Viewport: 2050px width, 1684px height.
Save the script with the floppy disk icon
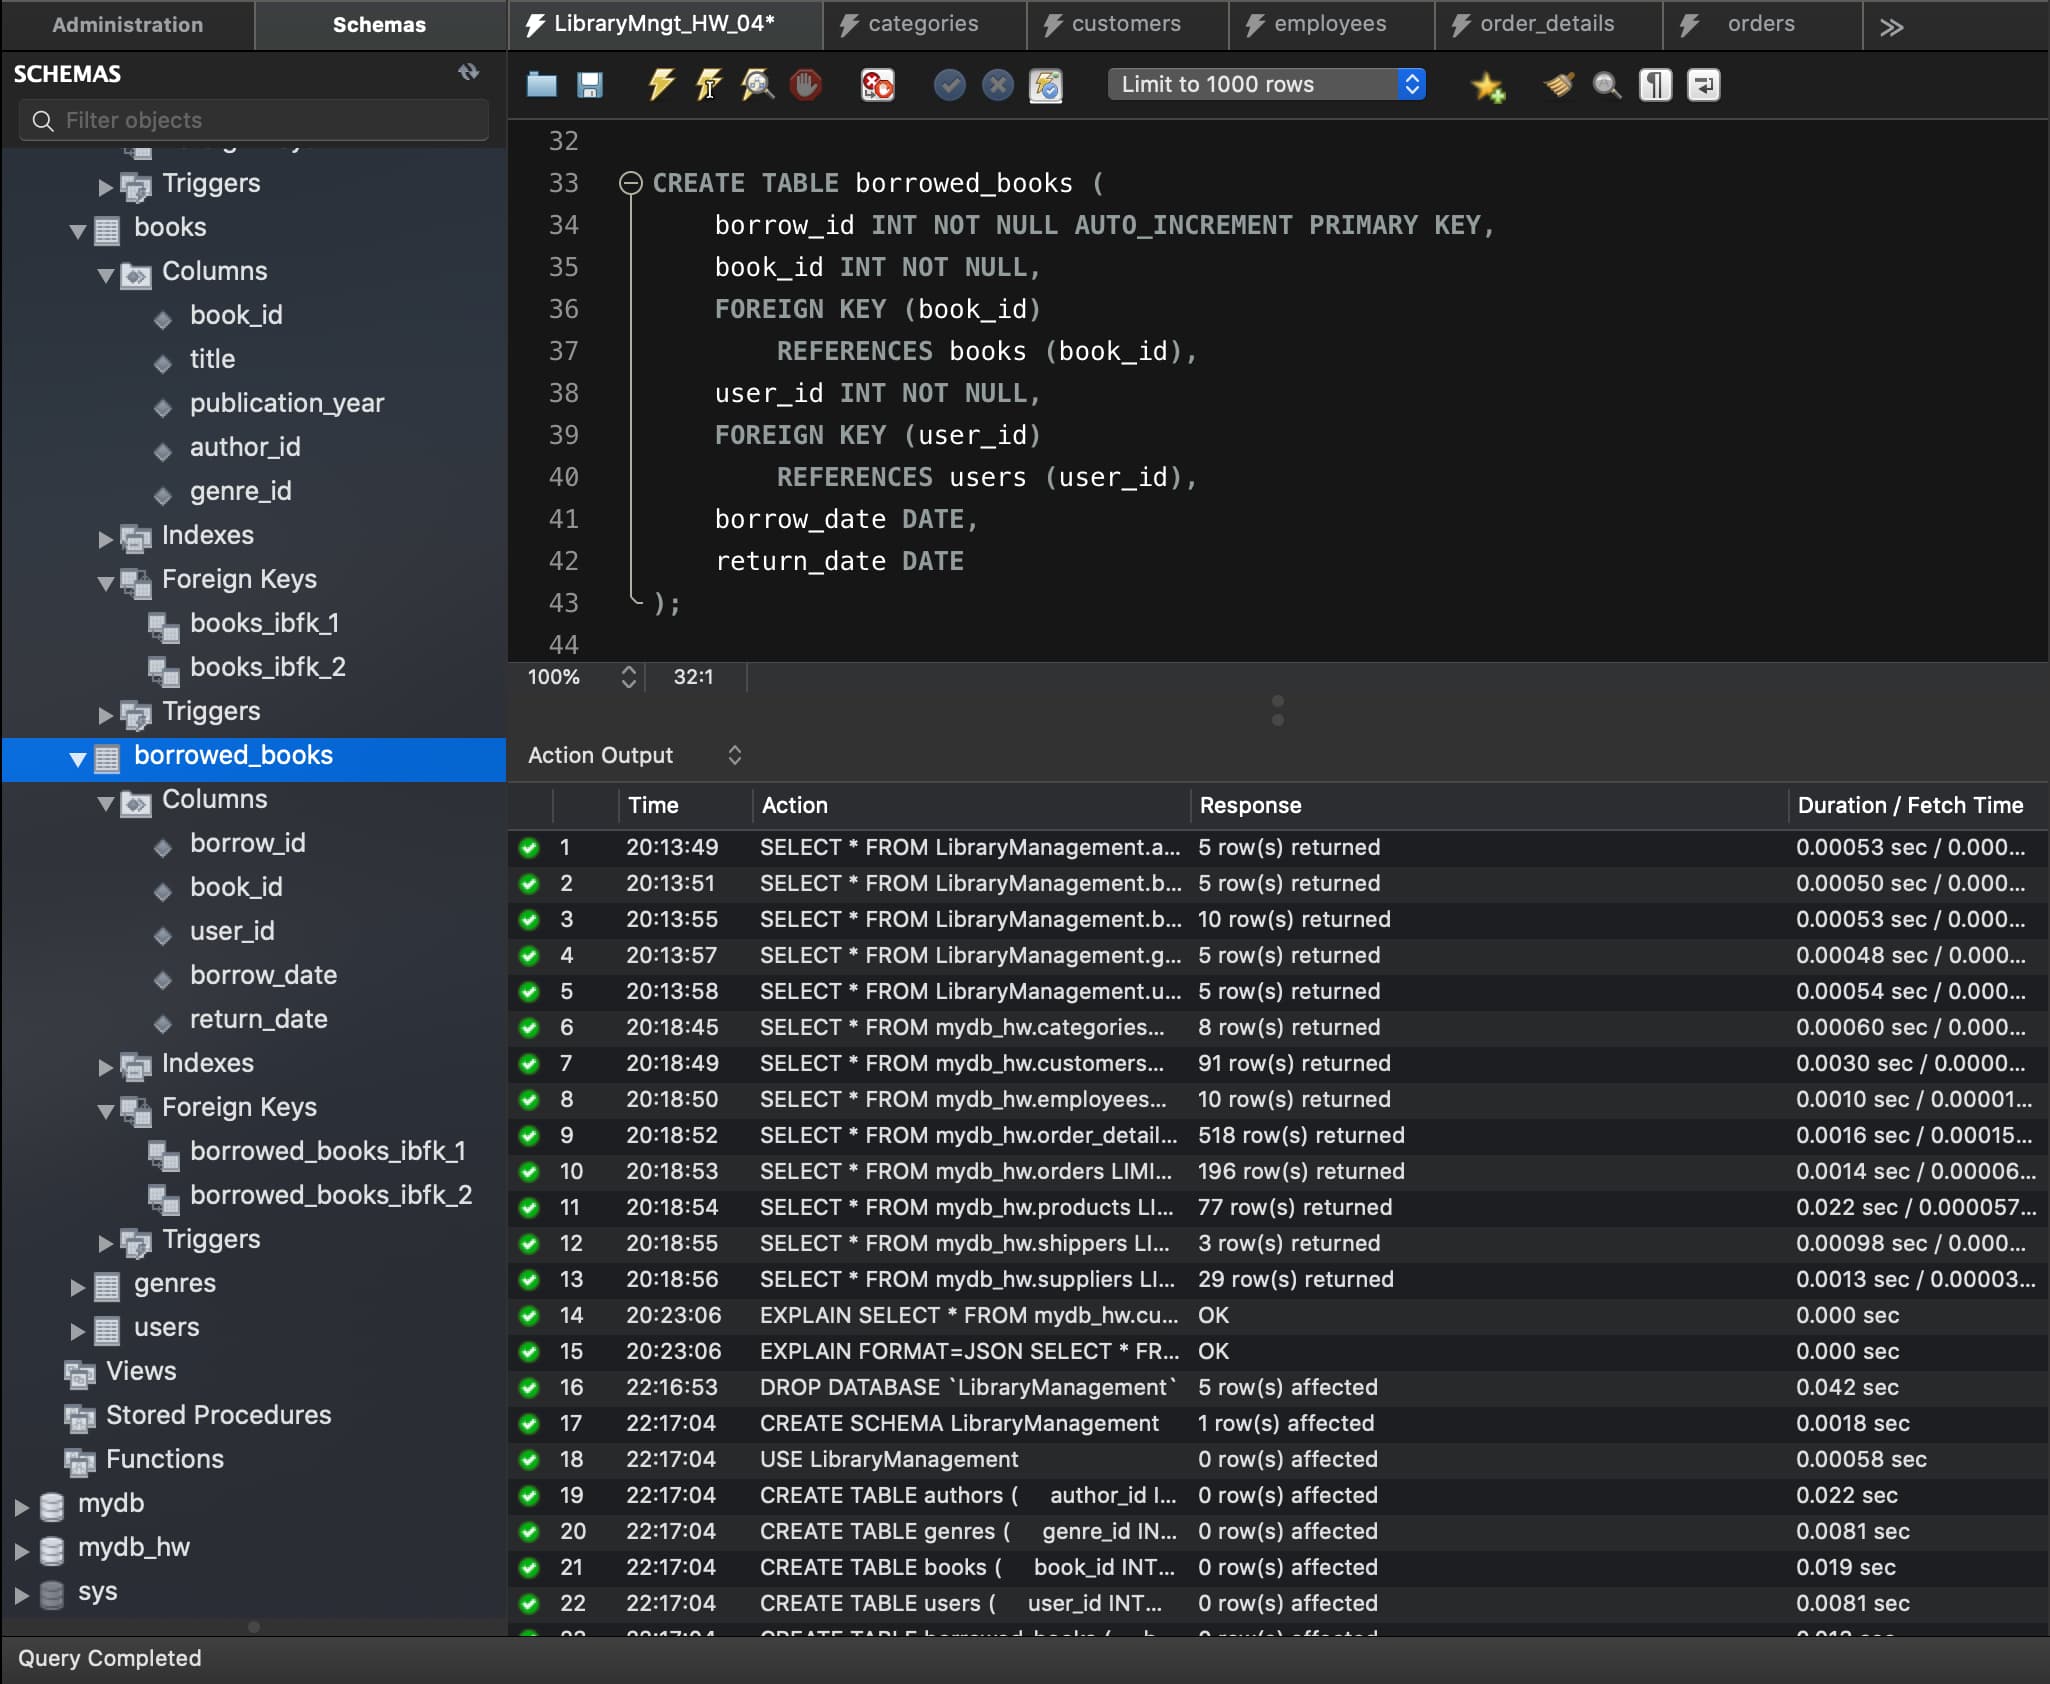(x=590, y=85)
